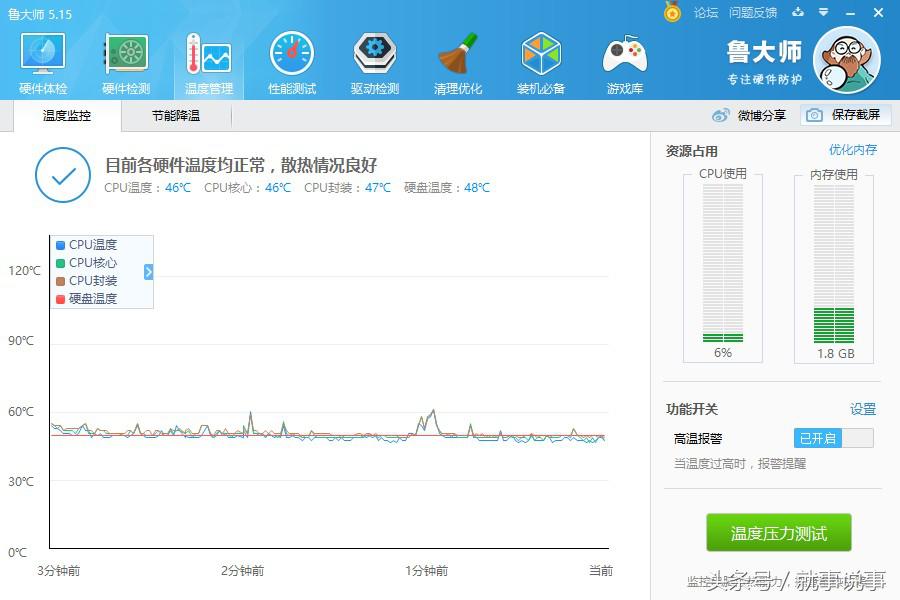900x600 pixels.
Task: Open the 游戏库 game library
Action: 623,60
